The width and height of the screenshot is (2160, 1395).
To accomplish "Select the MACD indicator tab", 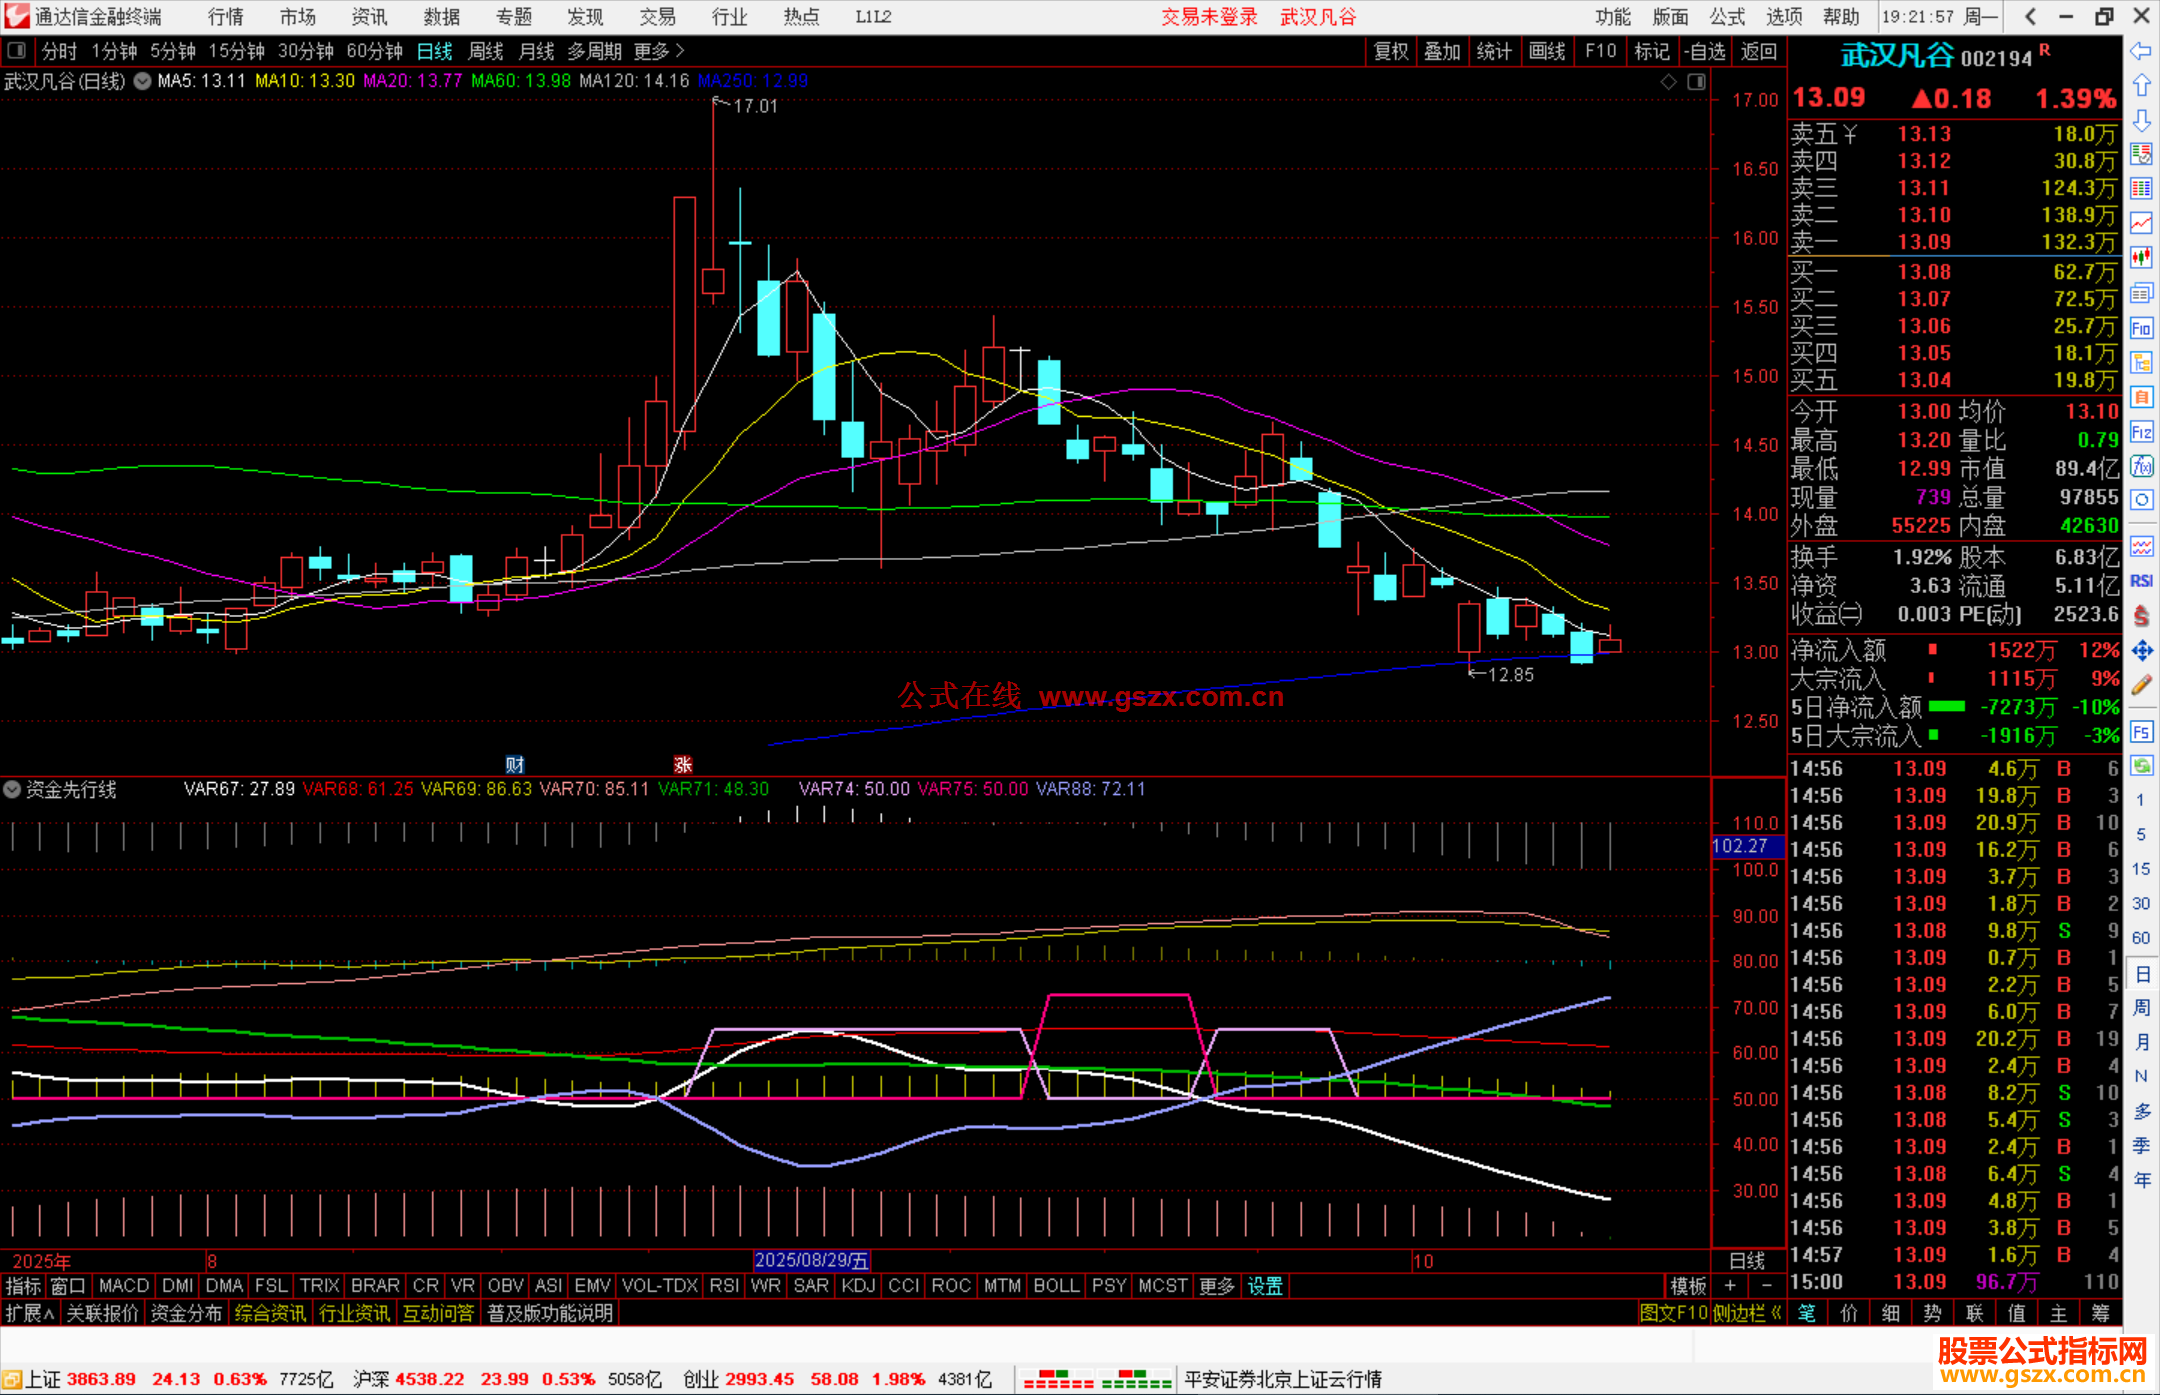I will (124, 1286).
